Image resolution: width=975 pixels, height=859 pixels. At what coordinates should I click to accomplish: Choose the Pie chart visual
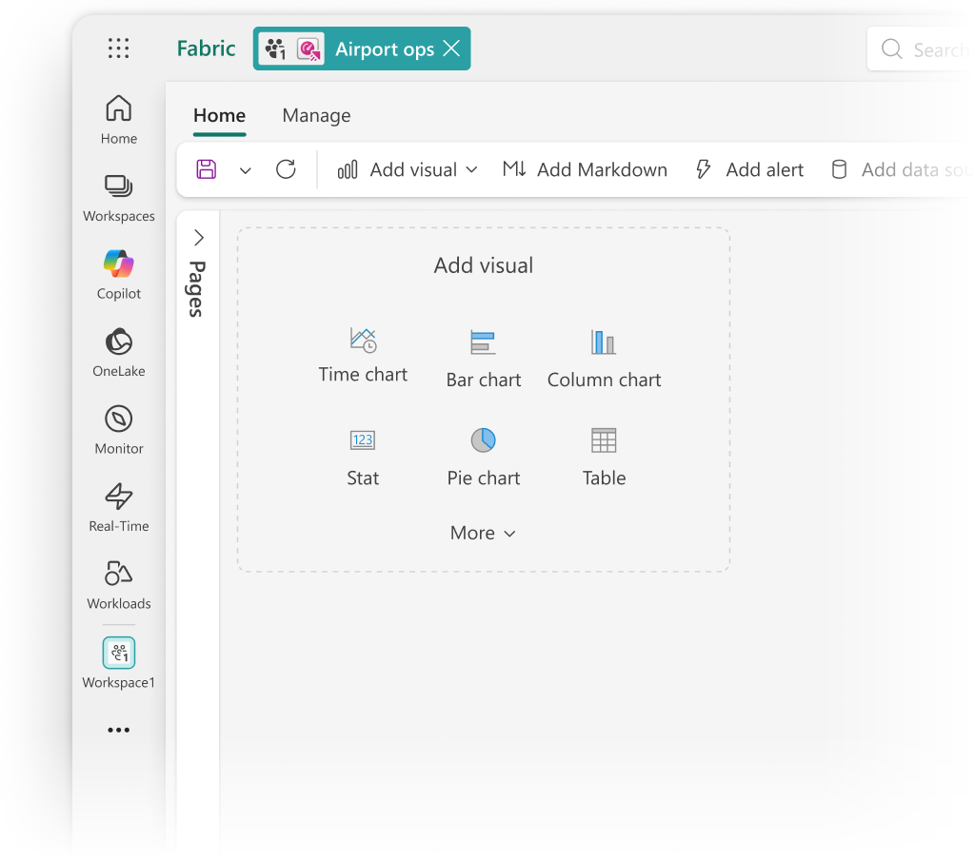coord(483,457)
